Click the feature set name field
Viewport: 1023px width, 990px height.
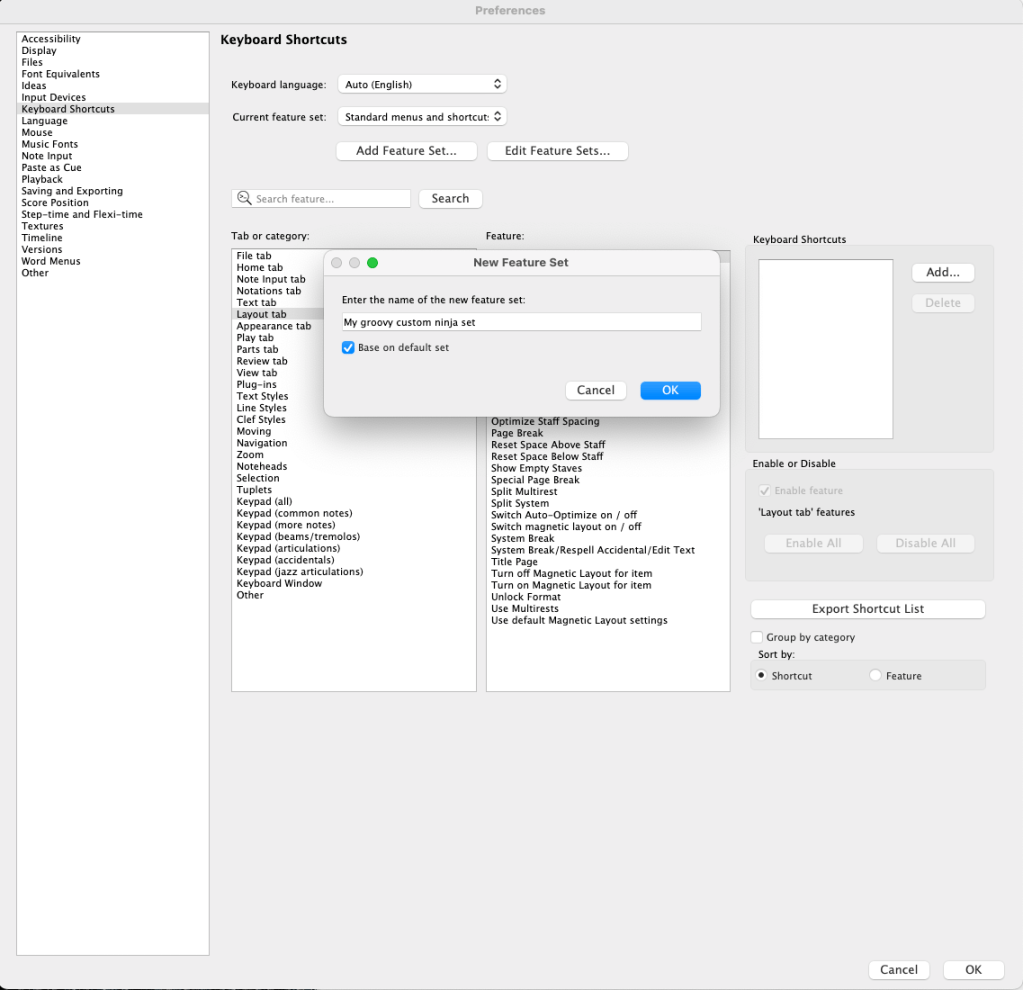520,322
